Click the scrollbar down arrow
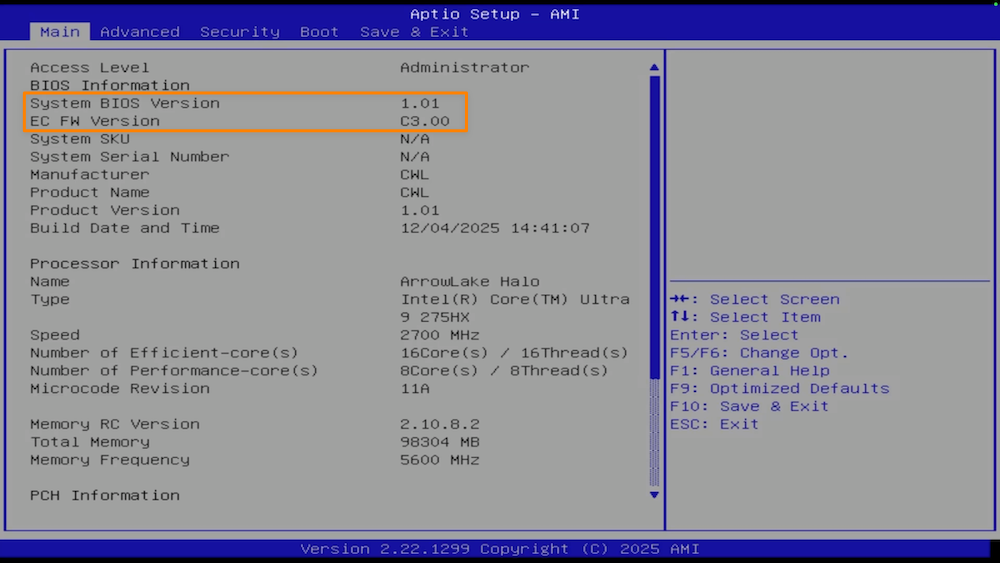The width and height of the screenshot is (1000, 563). [654, 495]
